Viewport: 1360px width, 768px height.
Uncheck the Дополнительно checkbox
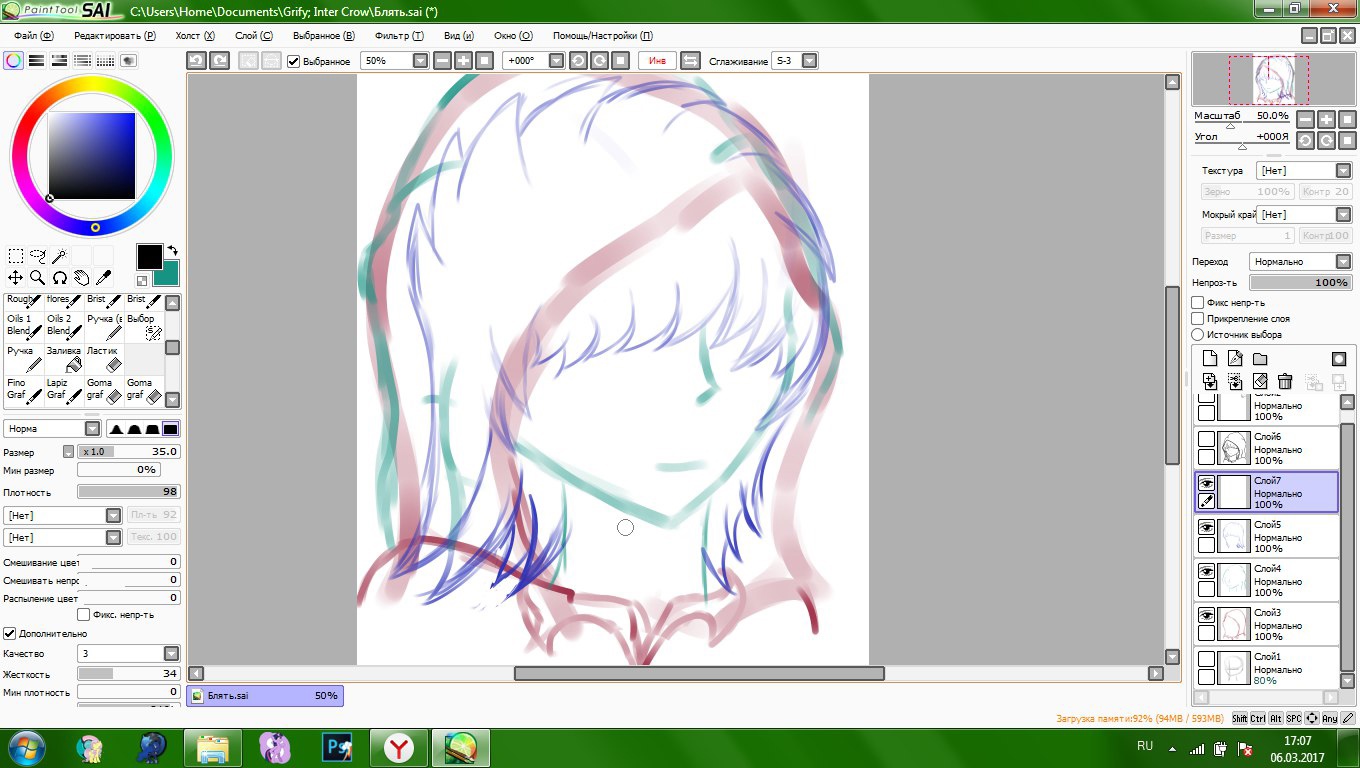coord(10,634)
